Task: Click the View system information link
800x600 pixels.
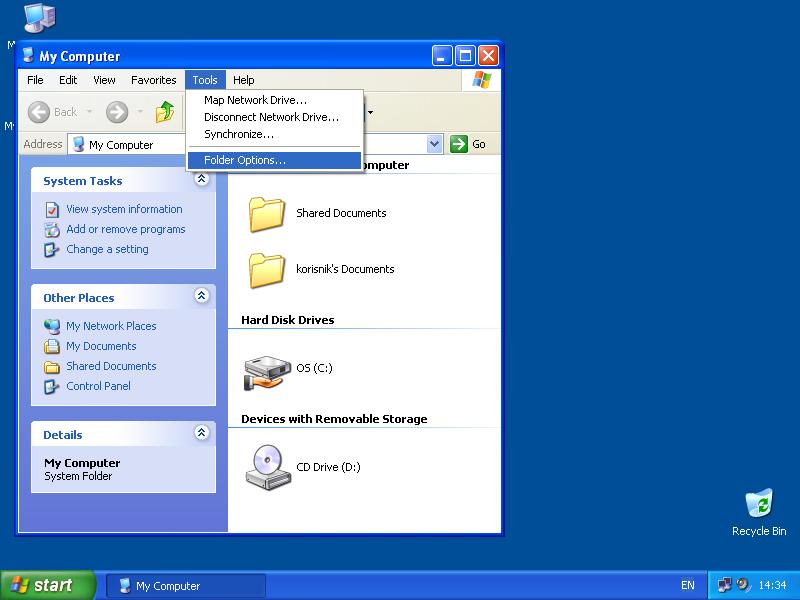Action: point(124,209)
